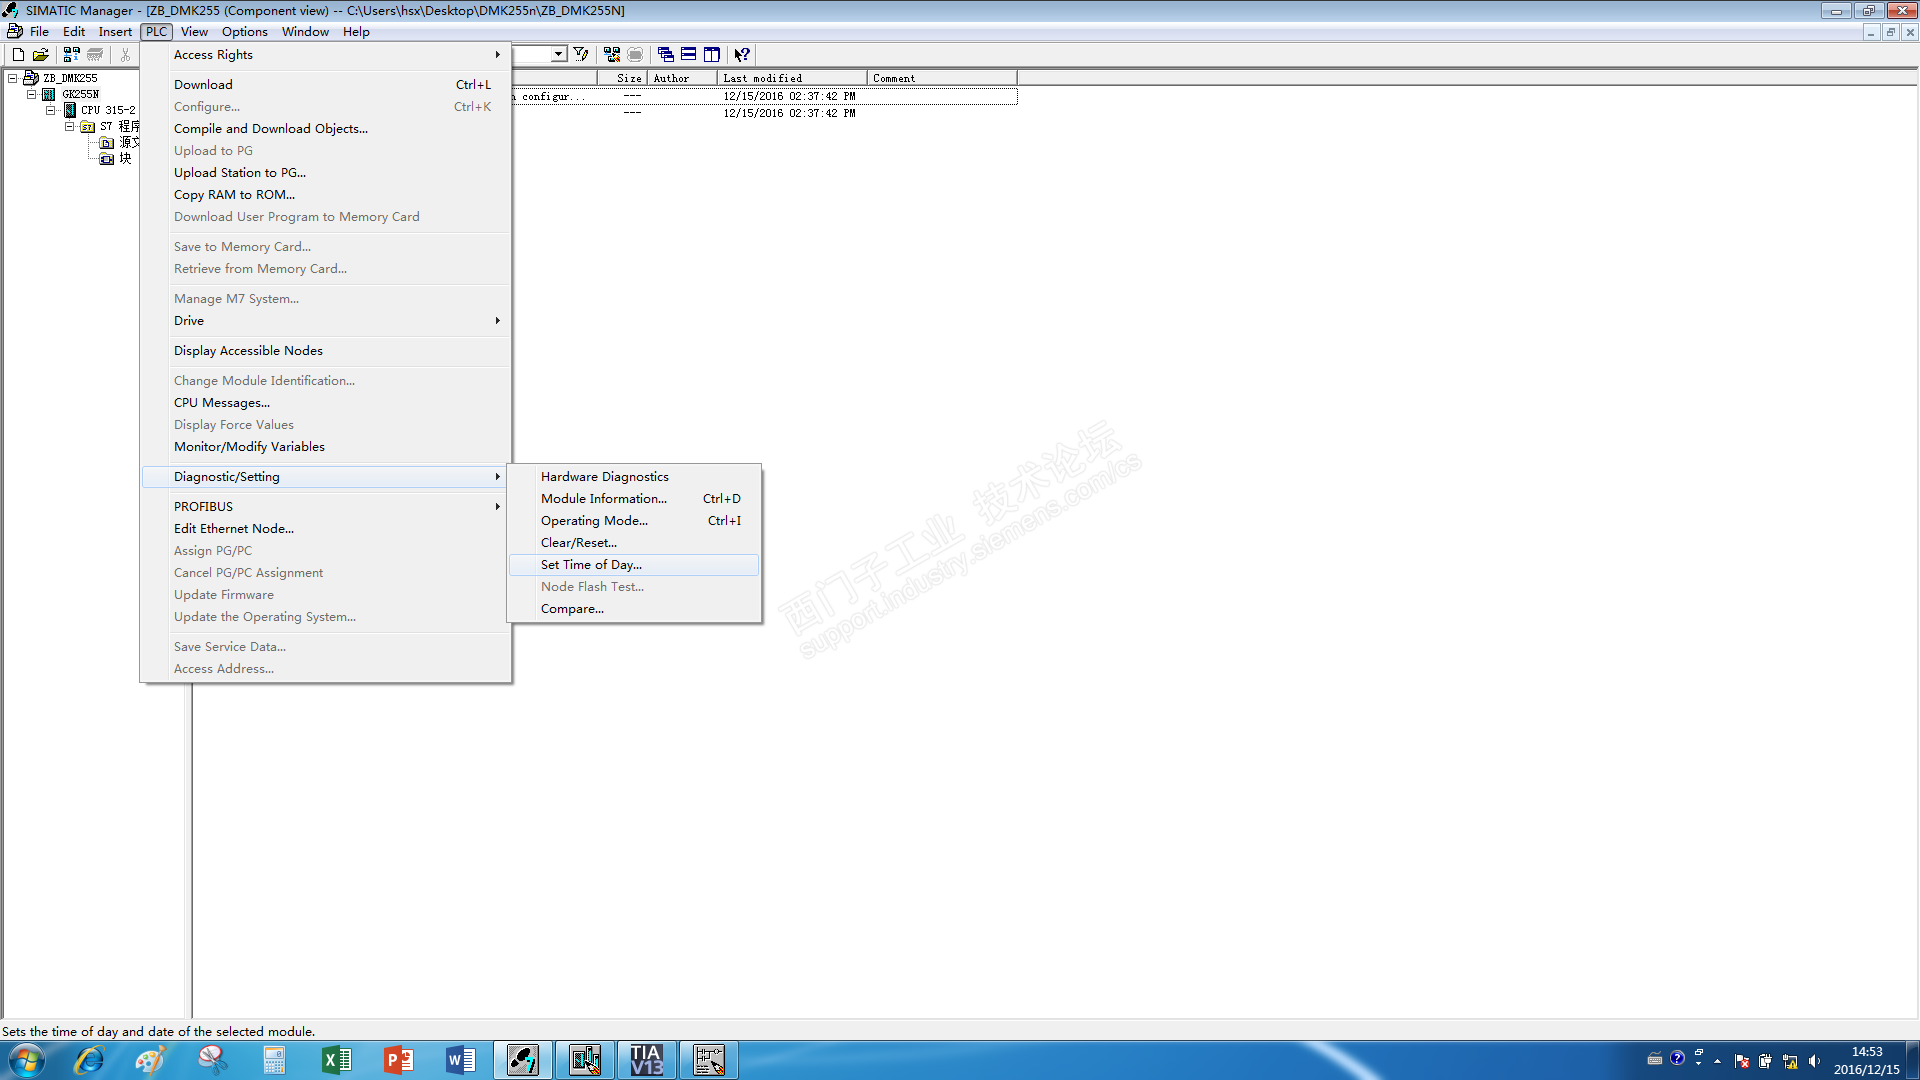
Task: Click the Tile Horizontally toolbar icon
Action: [x=688, y=55]
